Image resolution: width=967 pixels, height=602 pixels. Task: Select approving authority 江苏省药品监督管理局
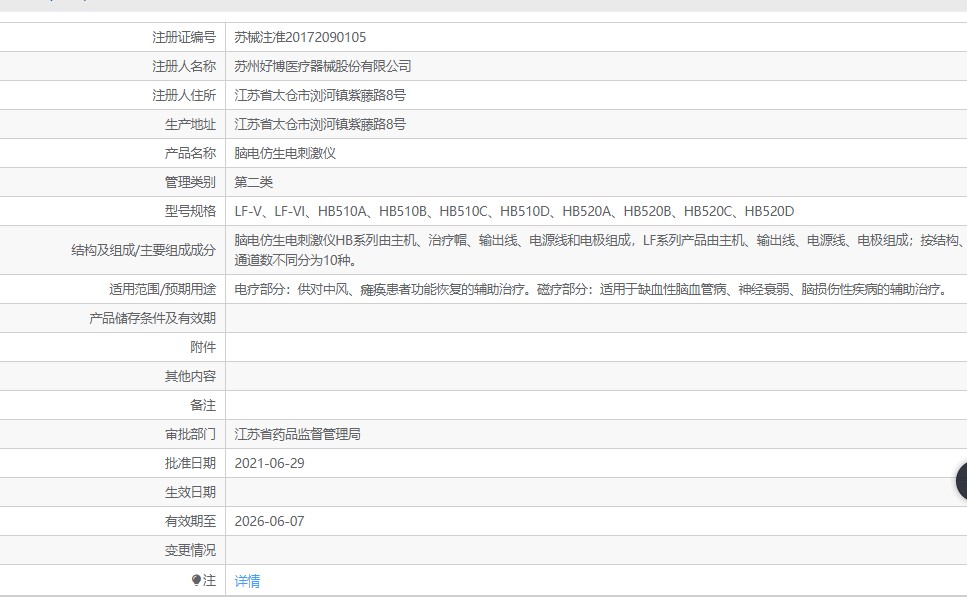coord(297,434)
